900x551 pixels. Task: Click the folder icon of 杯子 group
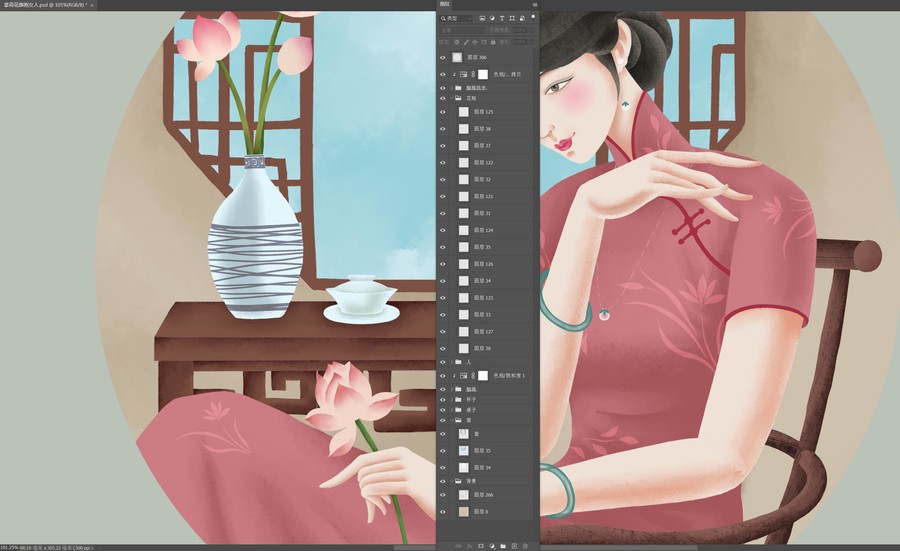pyautogui.click(x=458, y=399)
